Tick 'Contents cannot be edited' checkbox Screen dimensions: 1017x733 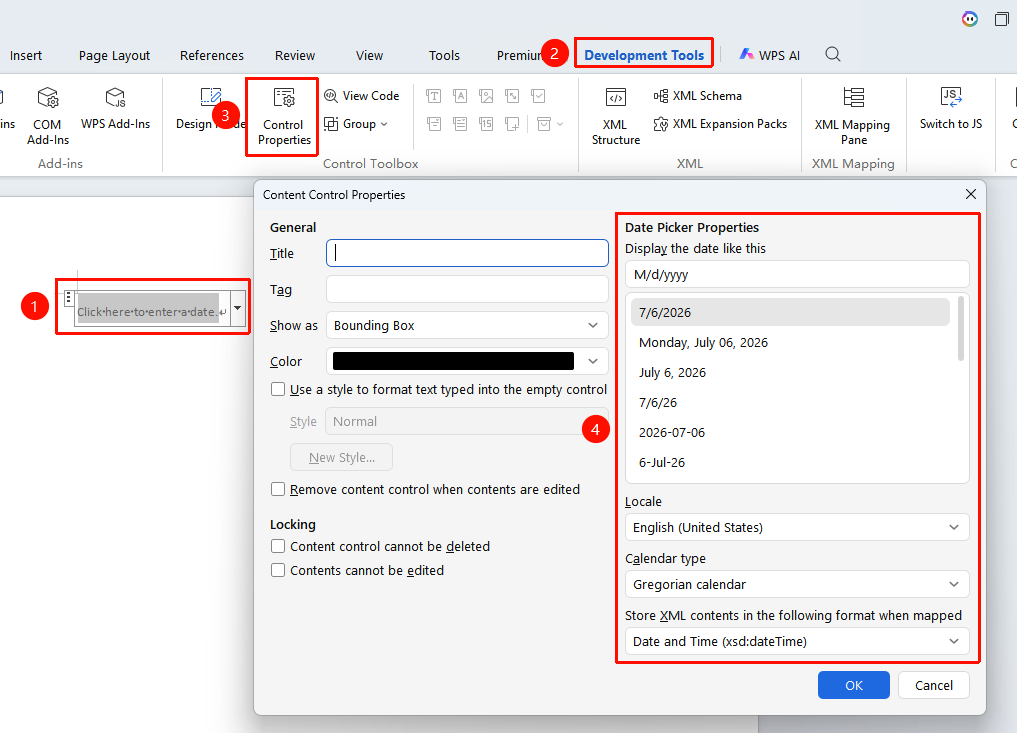[x=278, y=570]
